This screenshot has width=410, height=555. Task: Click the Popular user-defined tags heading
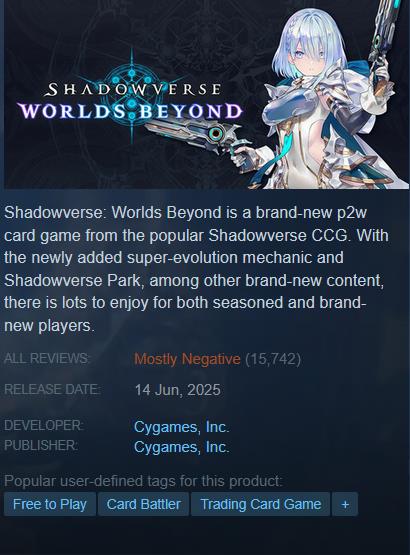(x=143, y=481)
